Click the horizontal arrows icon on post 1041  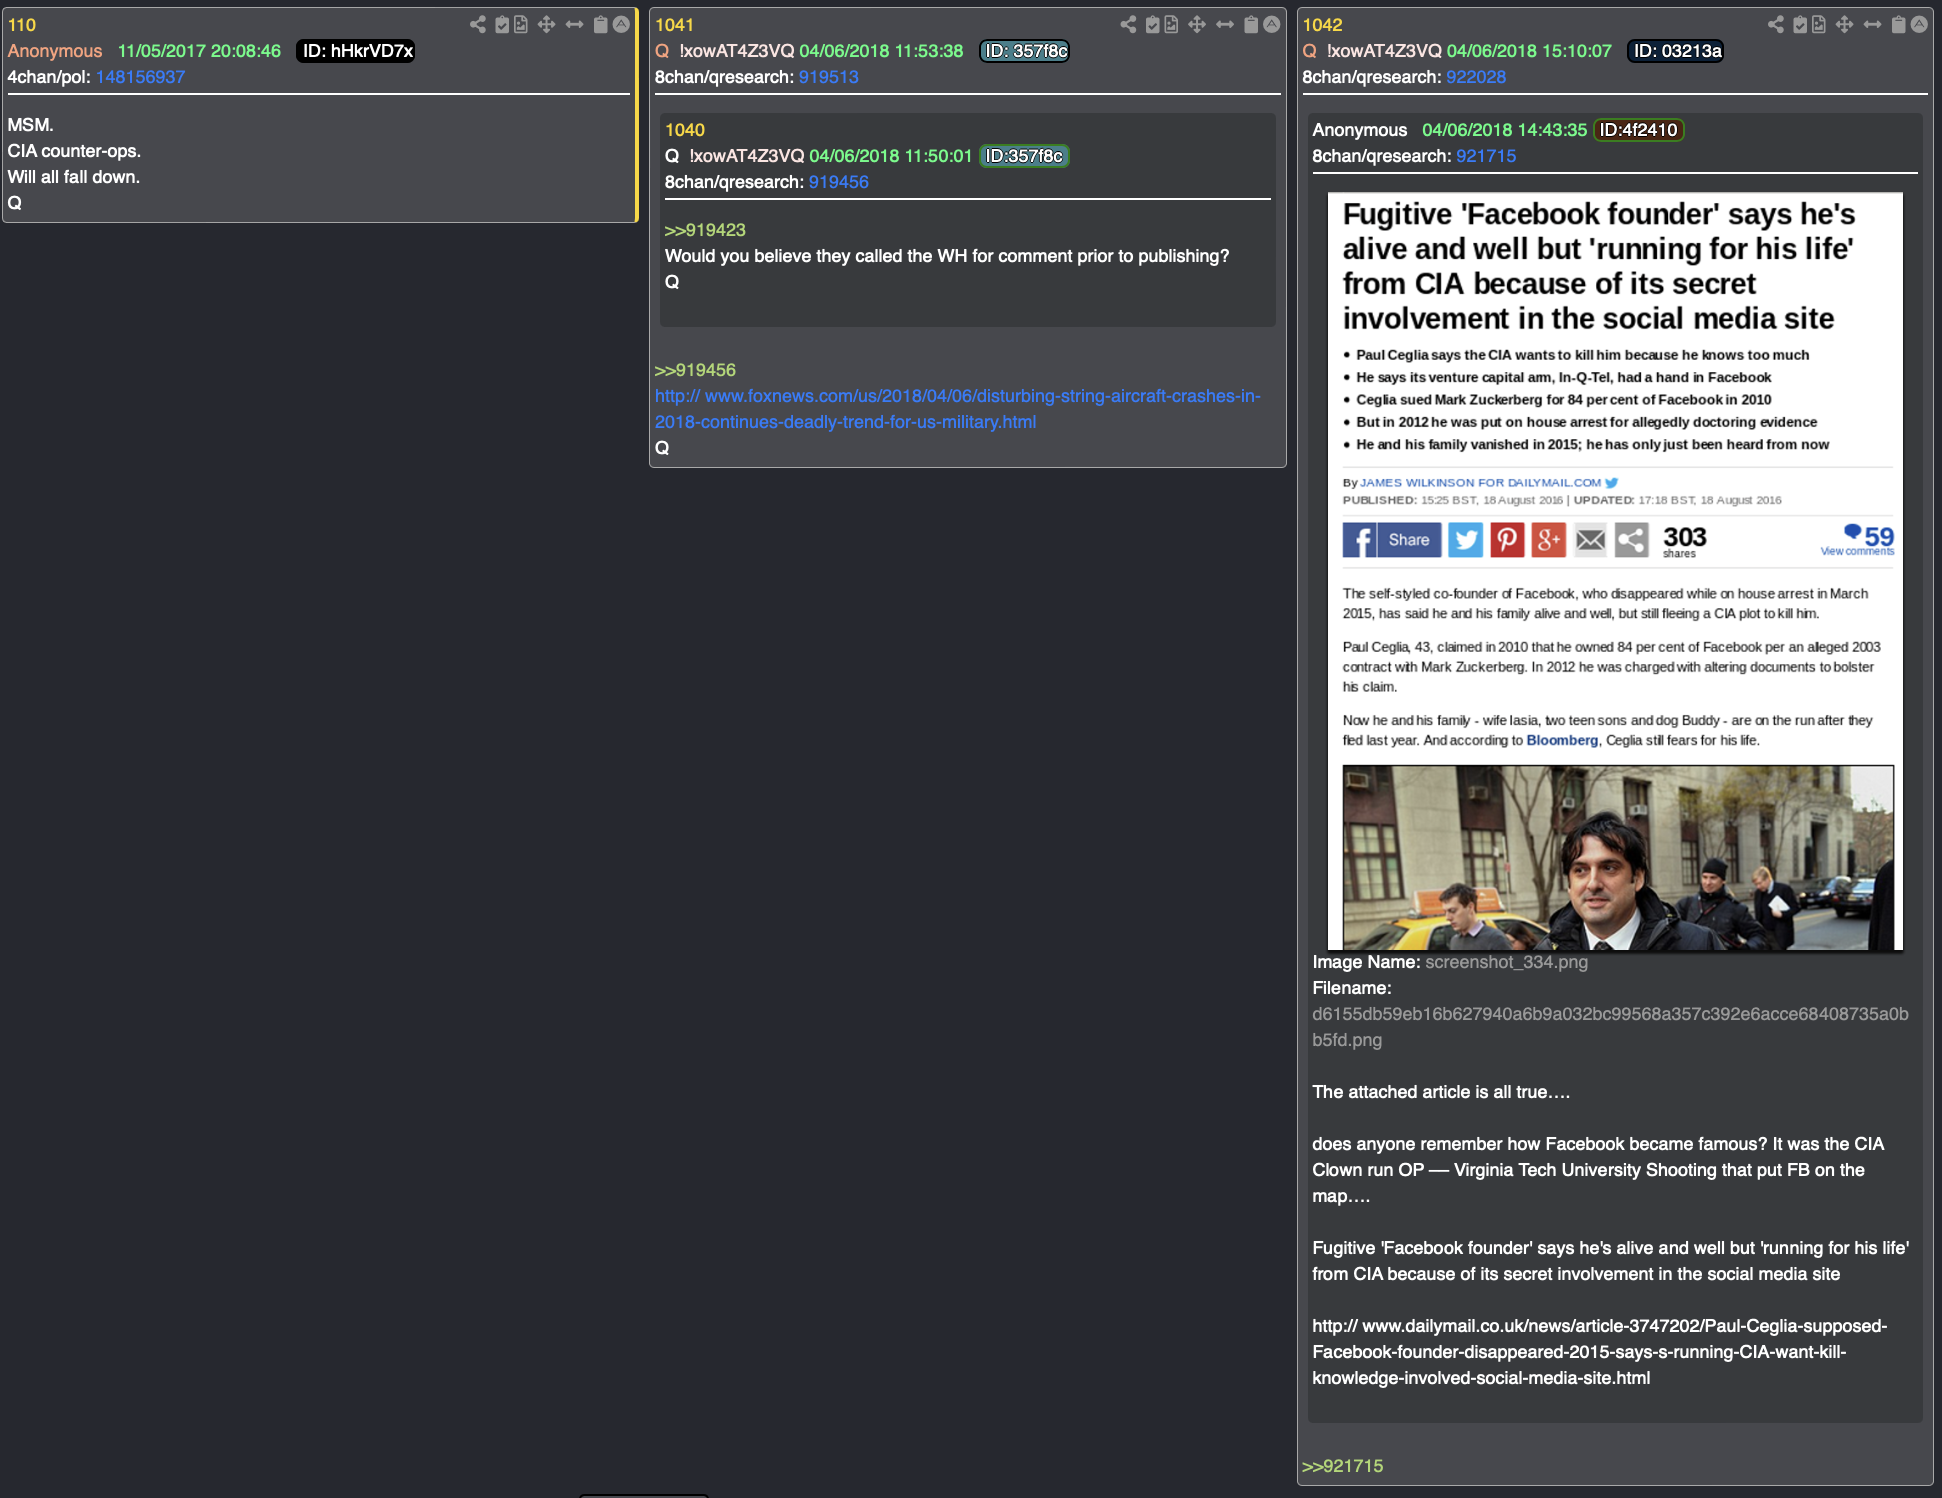tap(1225, 24)
